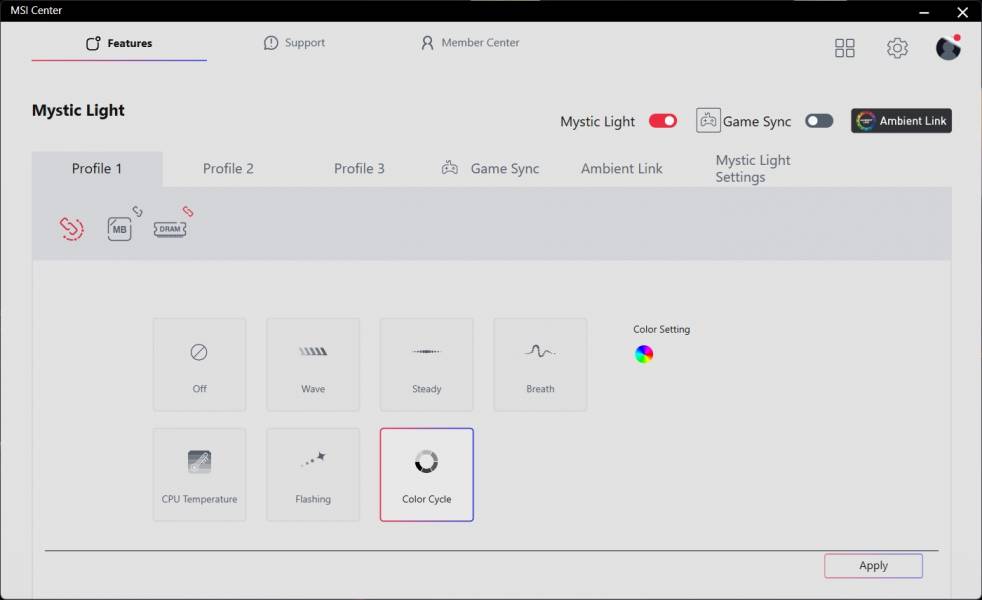Select the MB motherboard device icon
Screen dimensions: 982x600
[119, 229]
